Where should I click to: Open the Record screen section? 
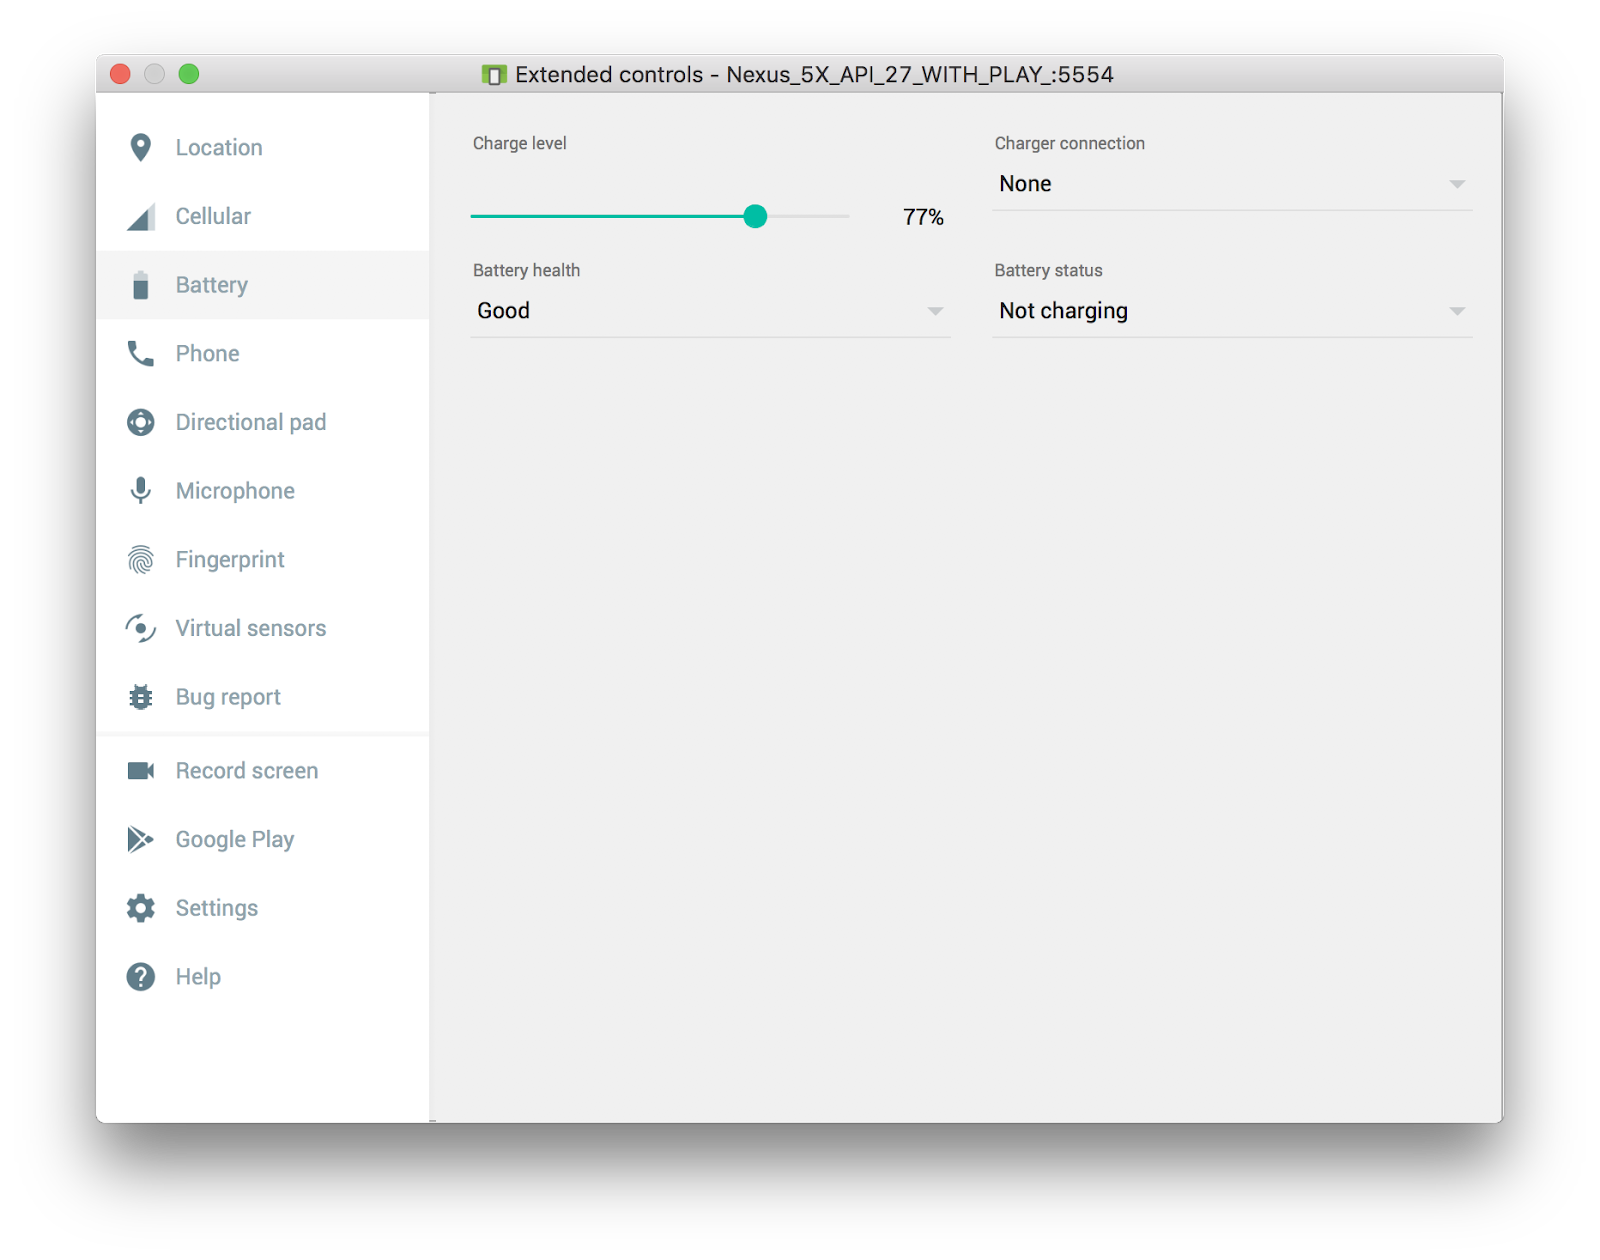pos(246,771)
